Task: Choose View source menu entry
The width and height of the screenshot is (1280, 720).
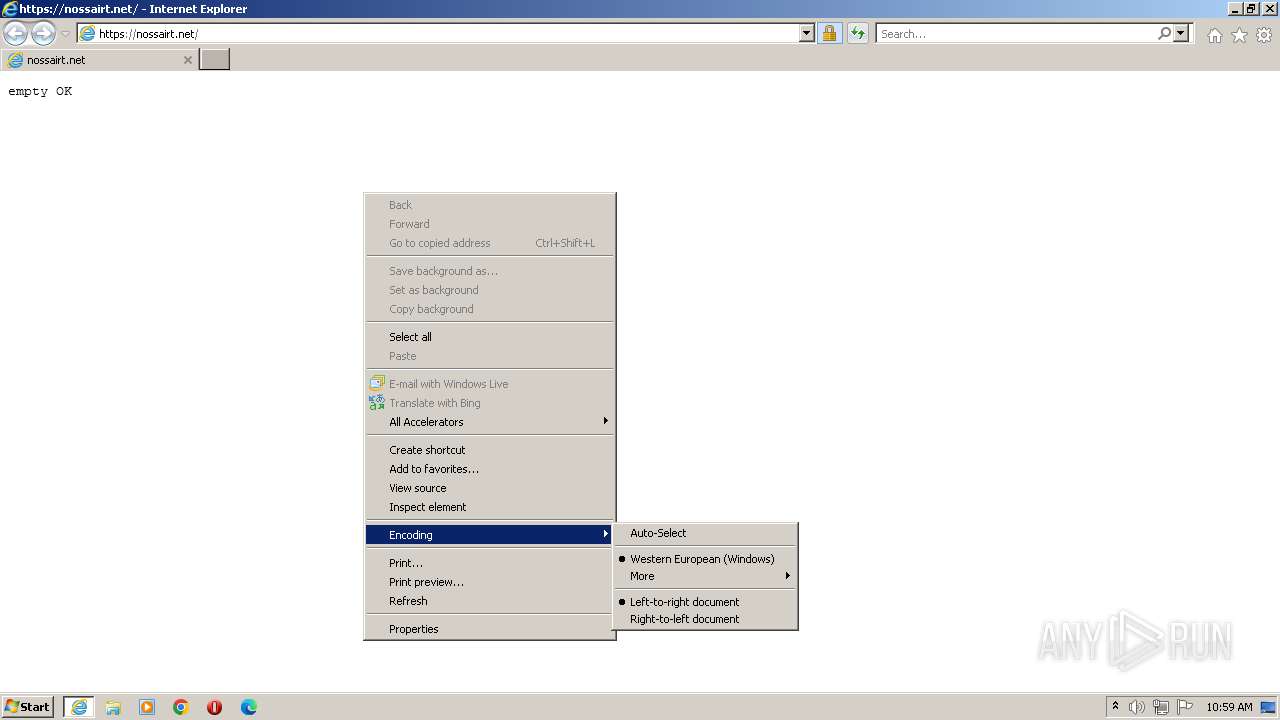Action: coord(490,488)
